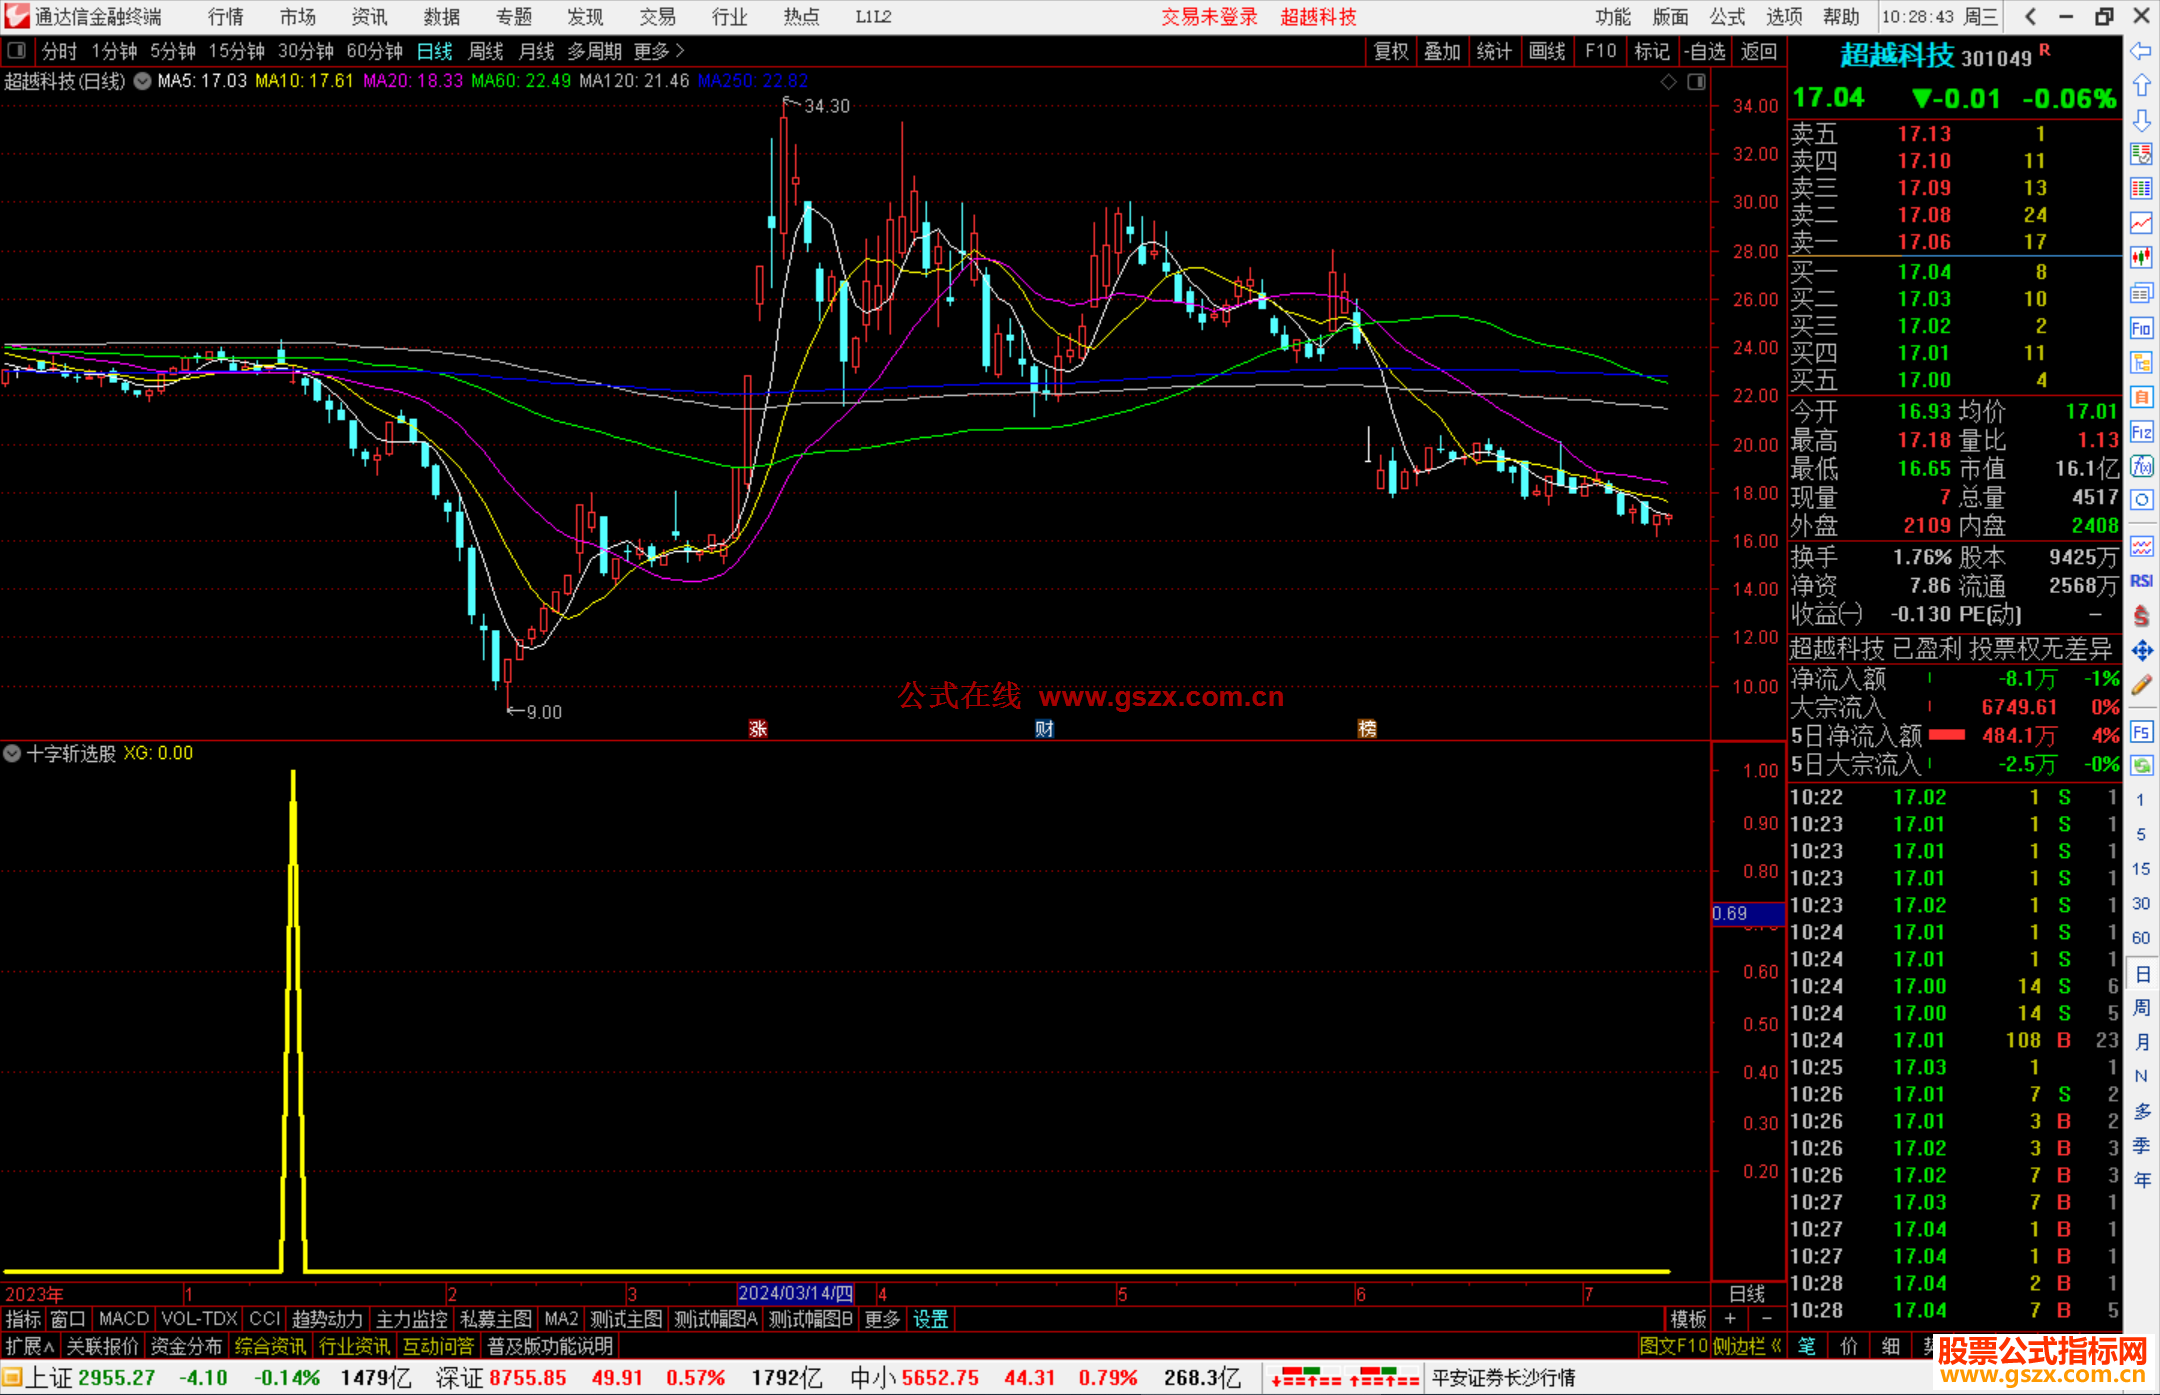Image resolution: width=2160 pixels, height=1395 pixels.
Task: Click the four-way move arrows icon
Action: [x=2140, y=651]
